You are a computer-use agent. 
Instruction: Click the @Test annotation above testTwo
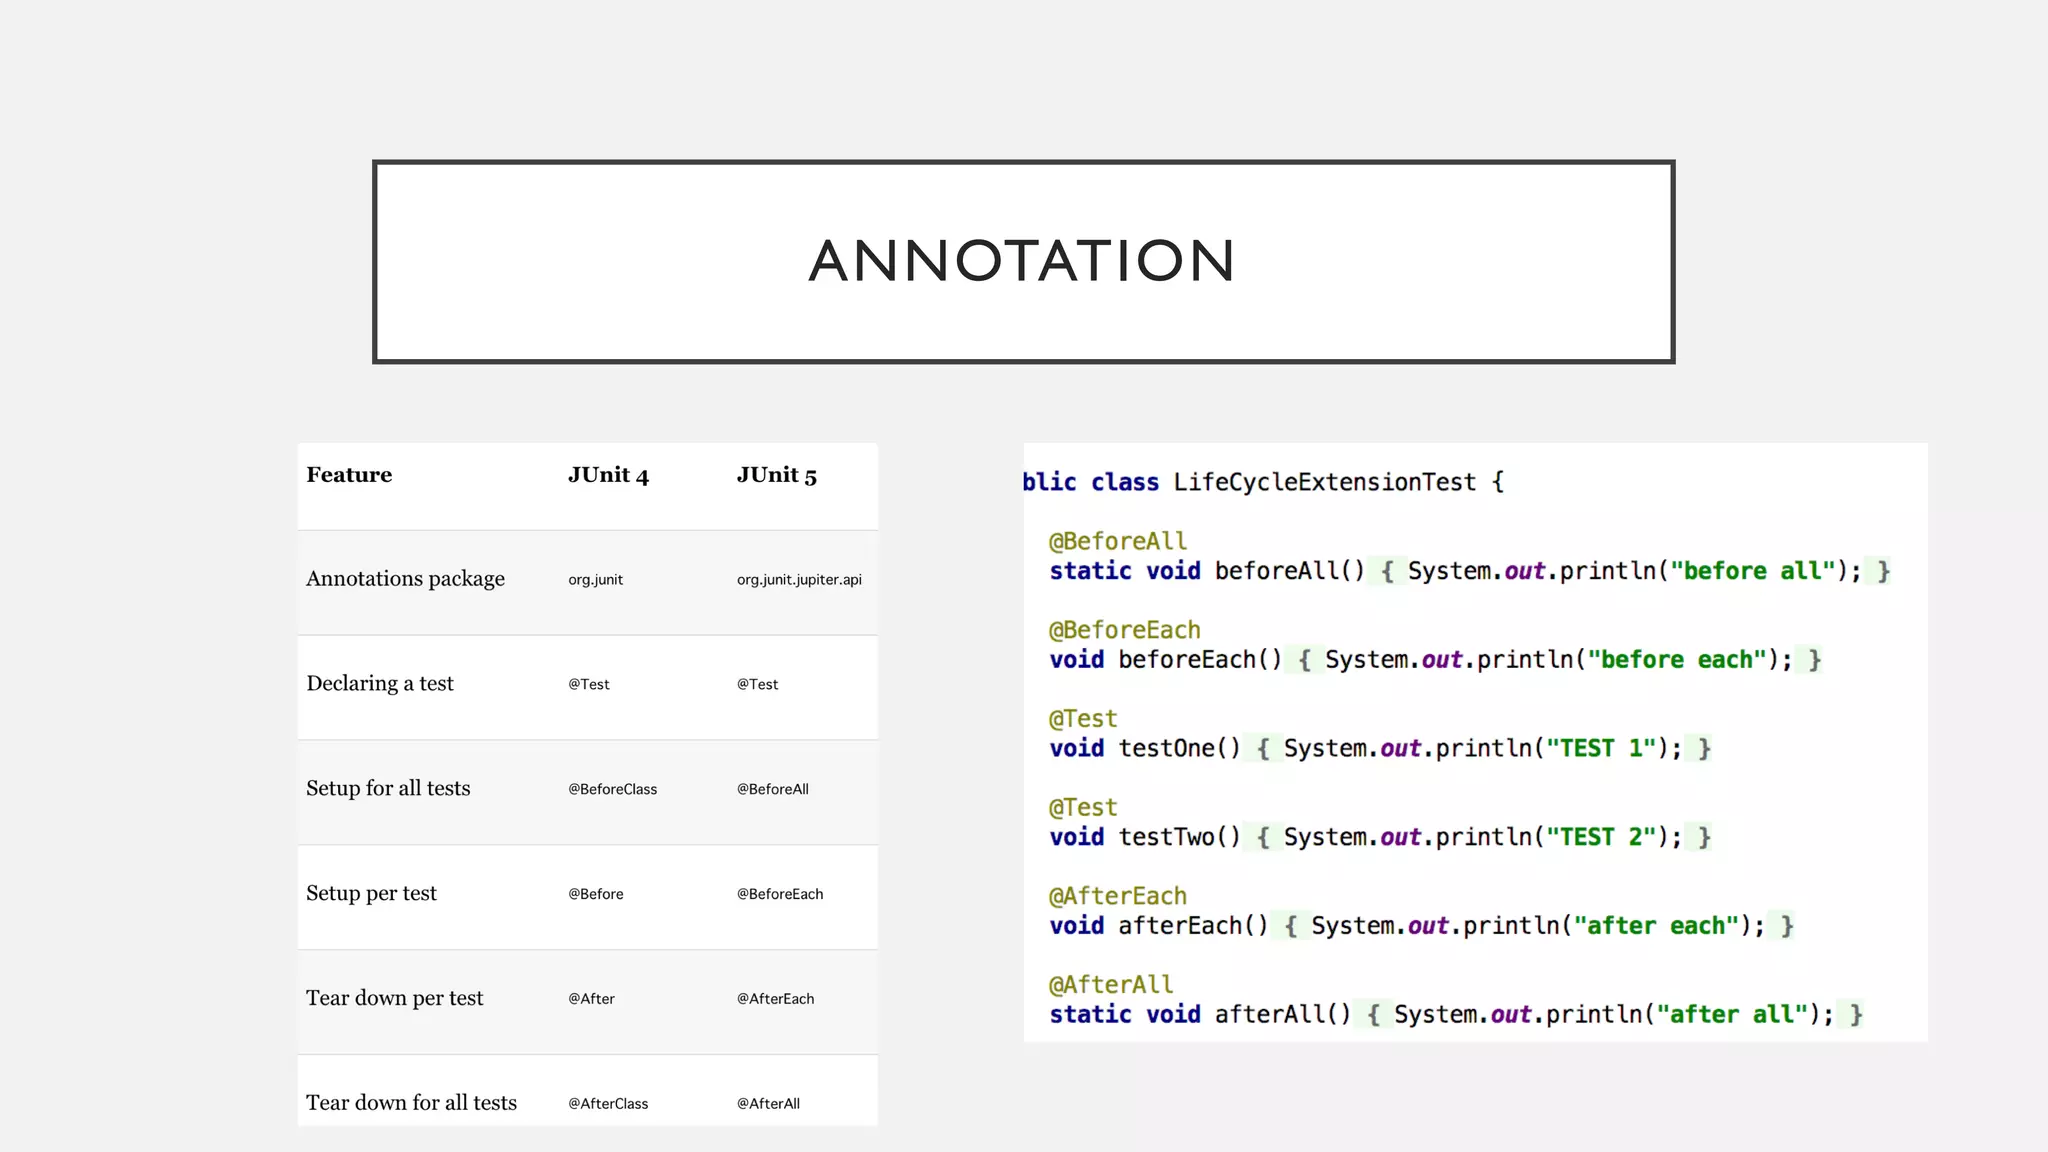coord(1082,808)
